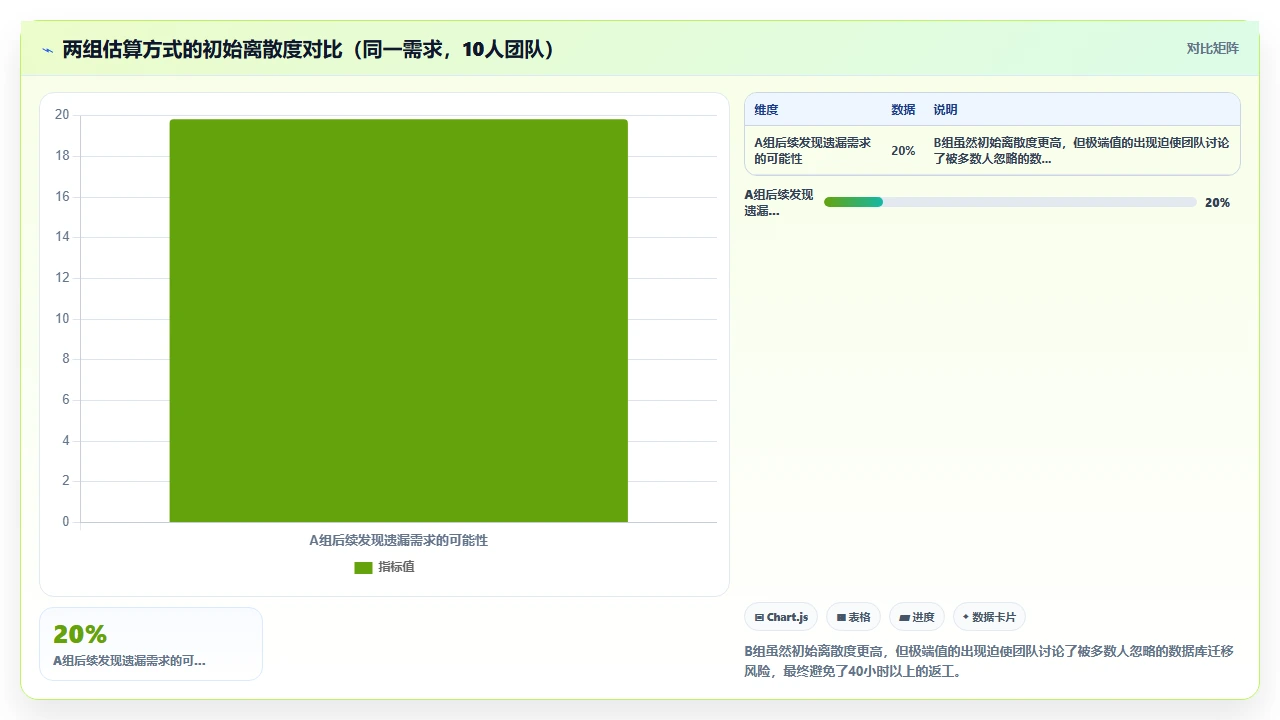
Task: Click the stat card caption A组后续发现遗漏需求的可...
Action: pos(129,661)
